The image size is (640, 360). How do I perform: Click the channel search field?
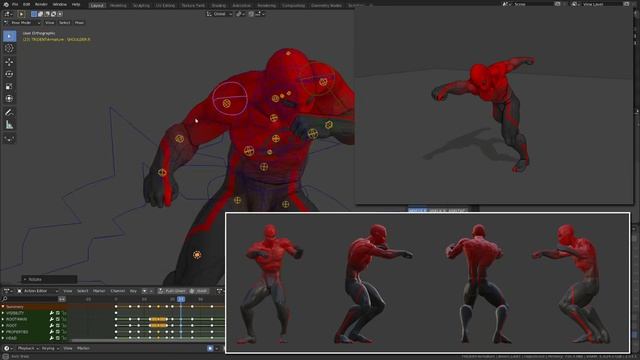(x=29, y=299)
